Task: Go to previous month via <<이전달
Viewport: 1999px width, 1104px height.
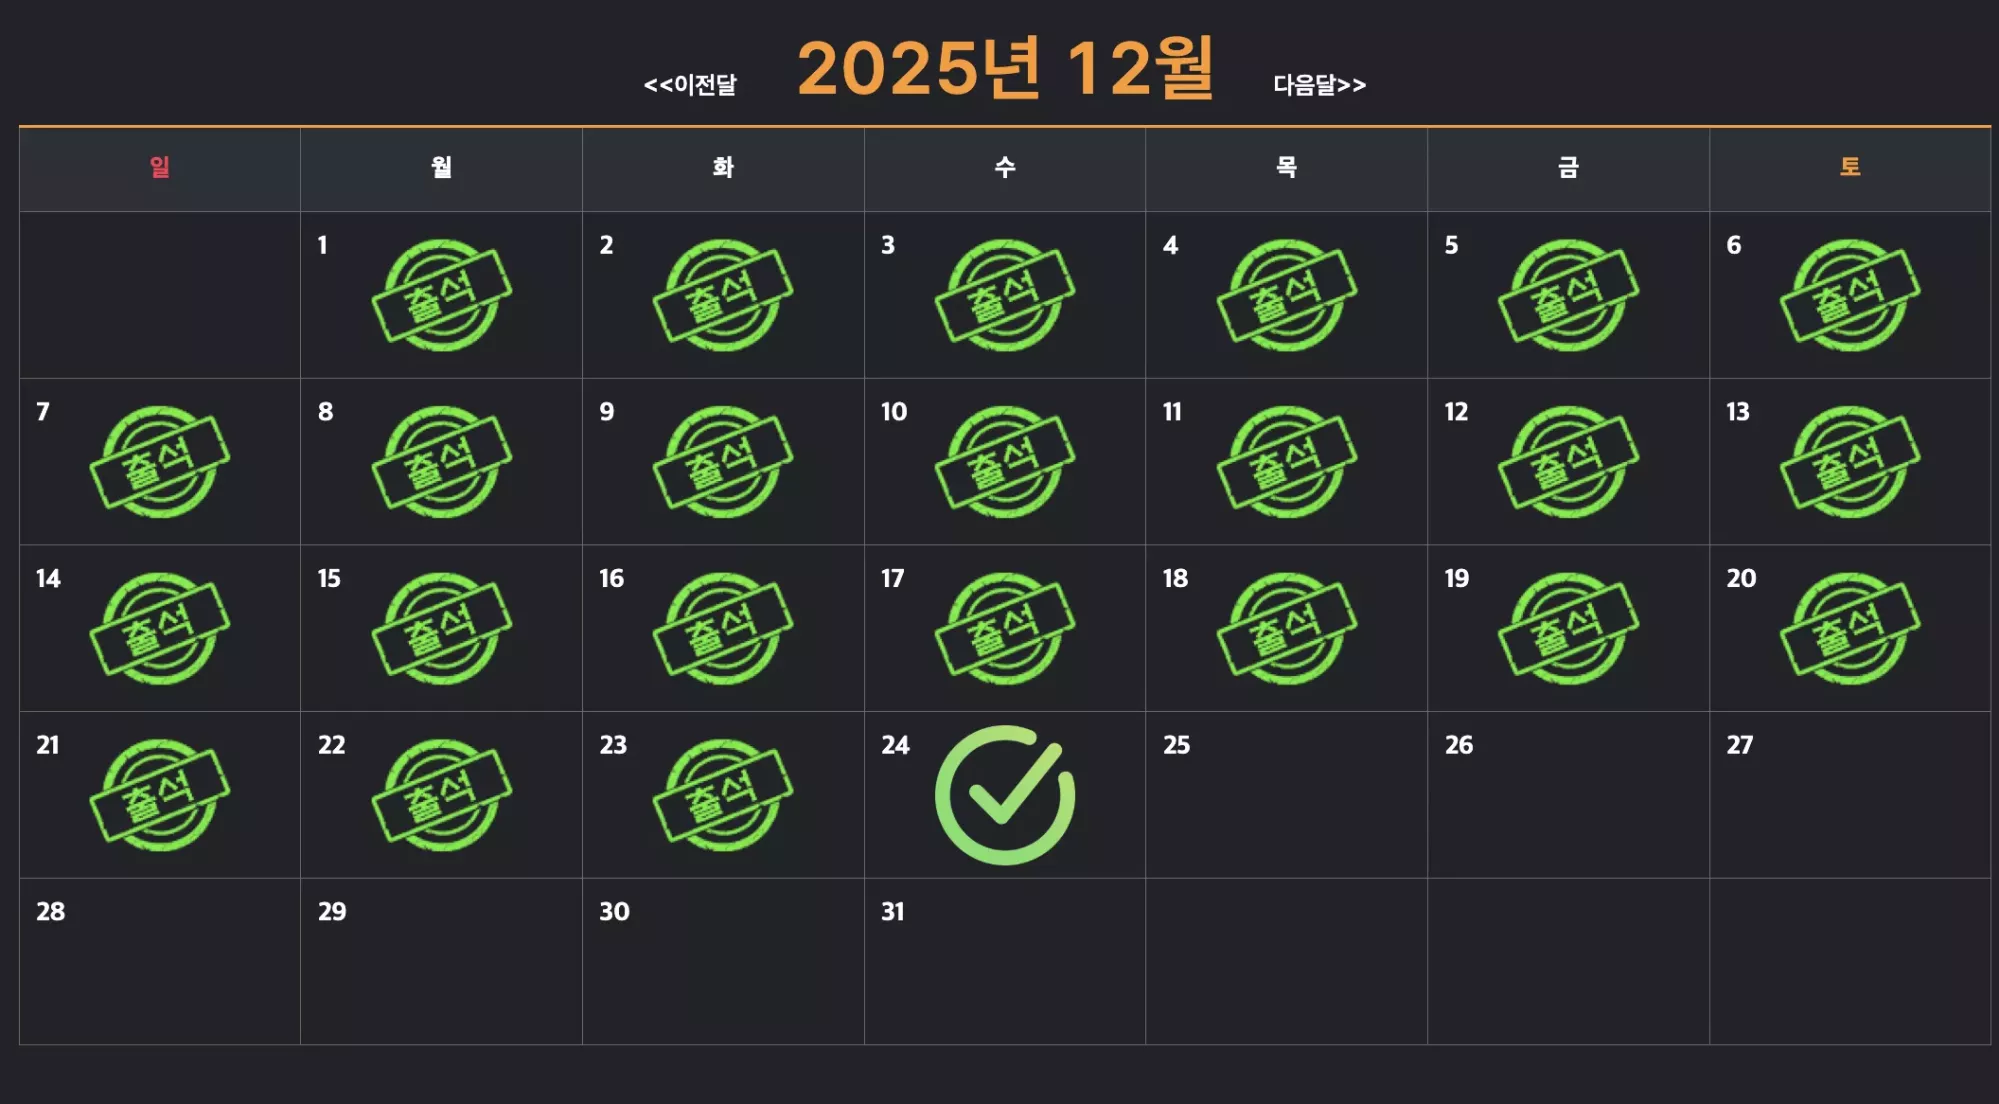Action: pos(690,85)
